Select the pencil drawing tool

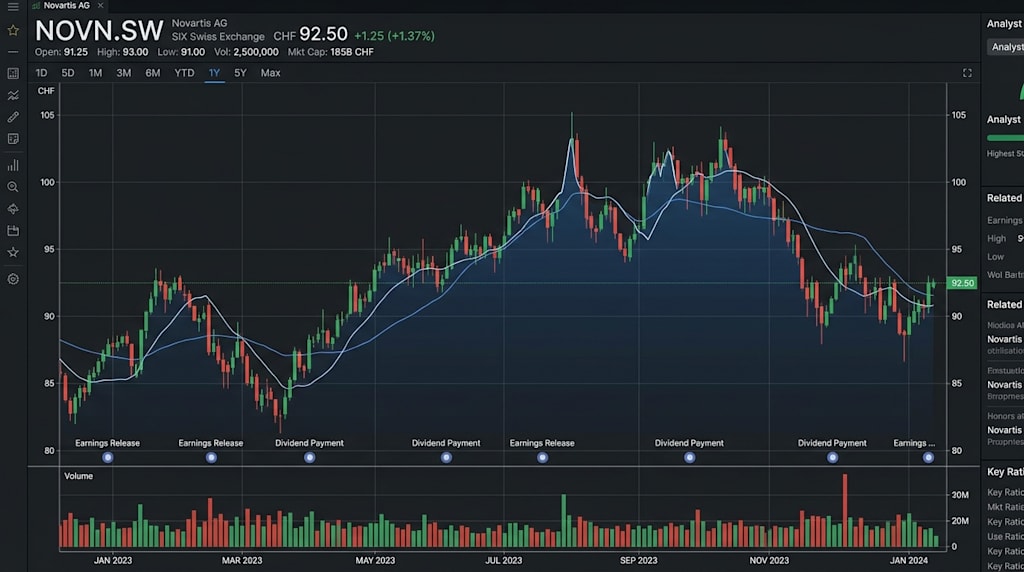[x=13, y=117]
